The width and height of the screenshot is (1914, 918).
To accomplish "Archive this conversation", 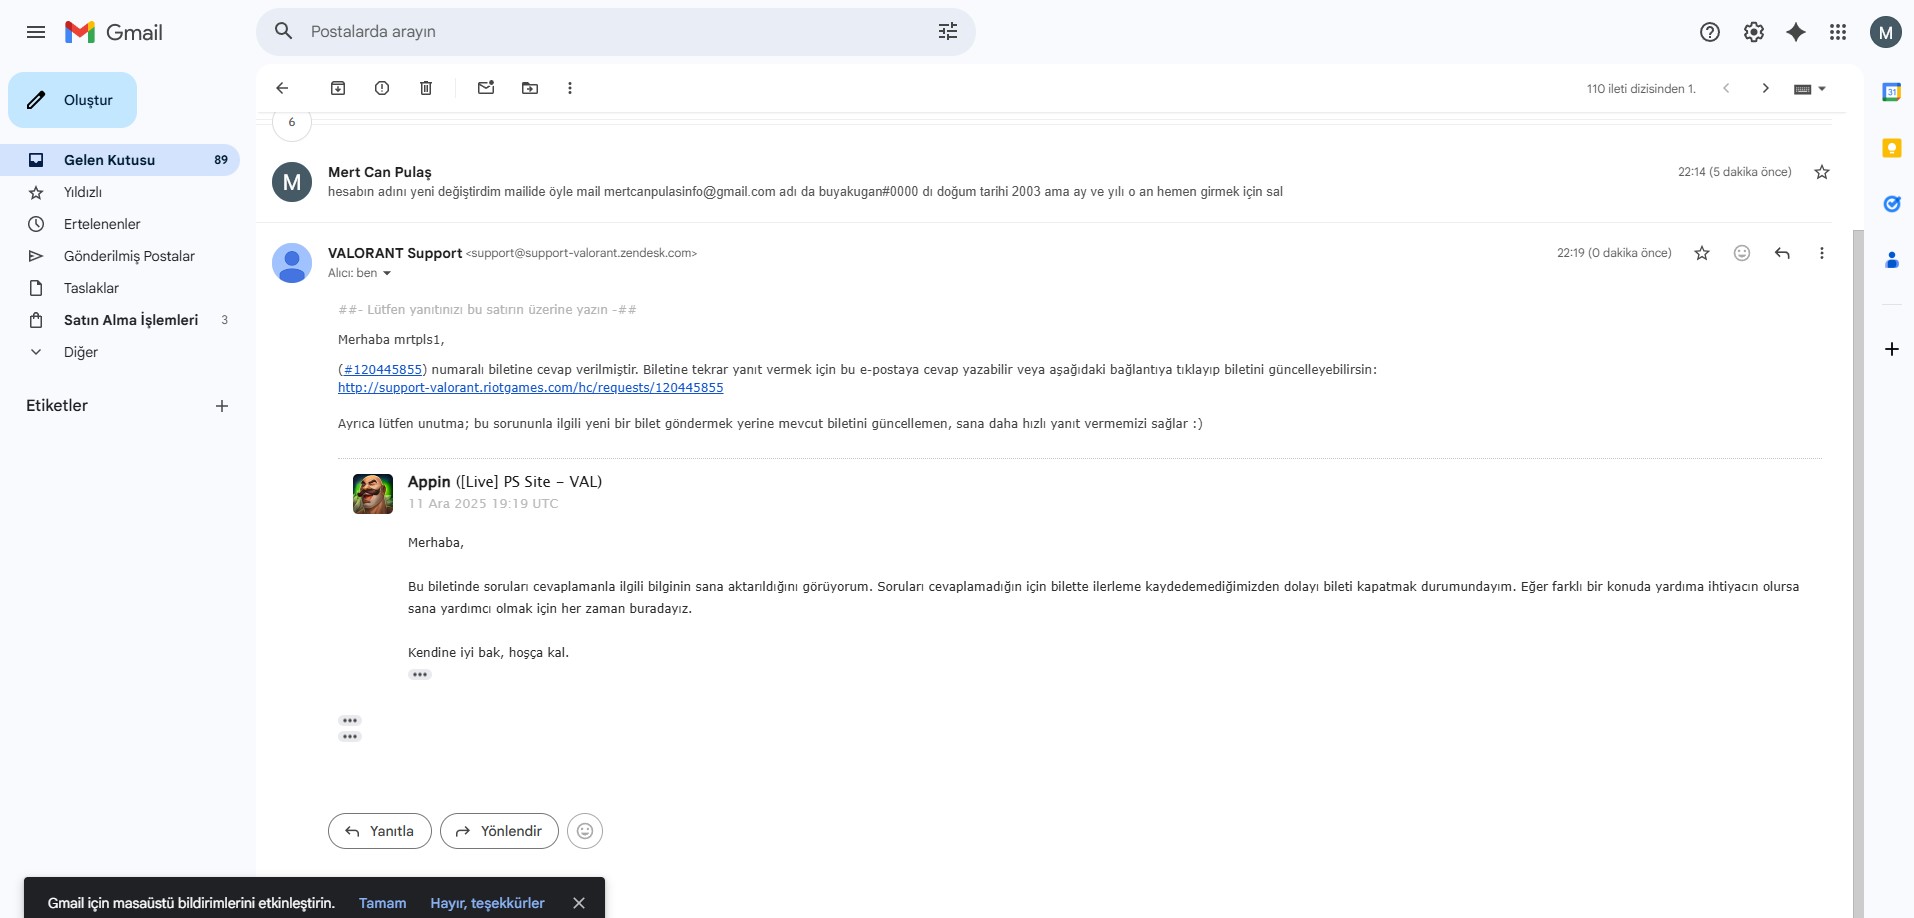I will point(338,88).
